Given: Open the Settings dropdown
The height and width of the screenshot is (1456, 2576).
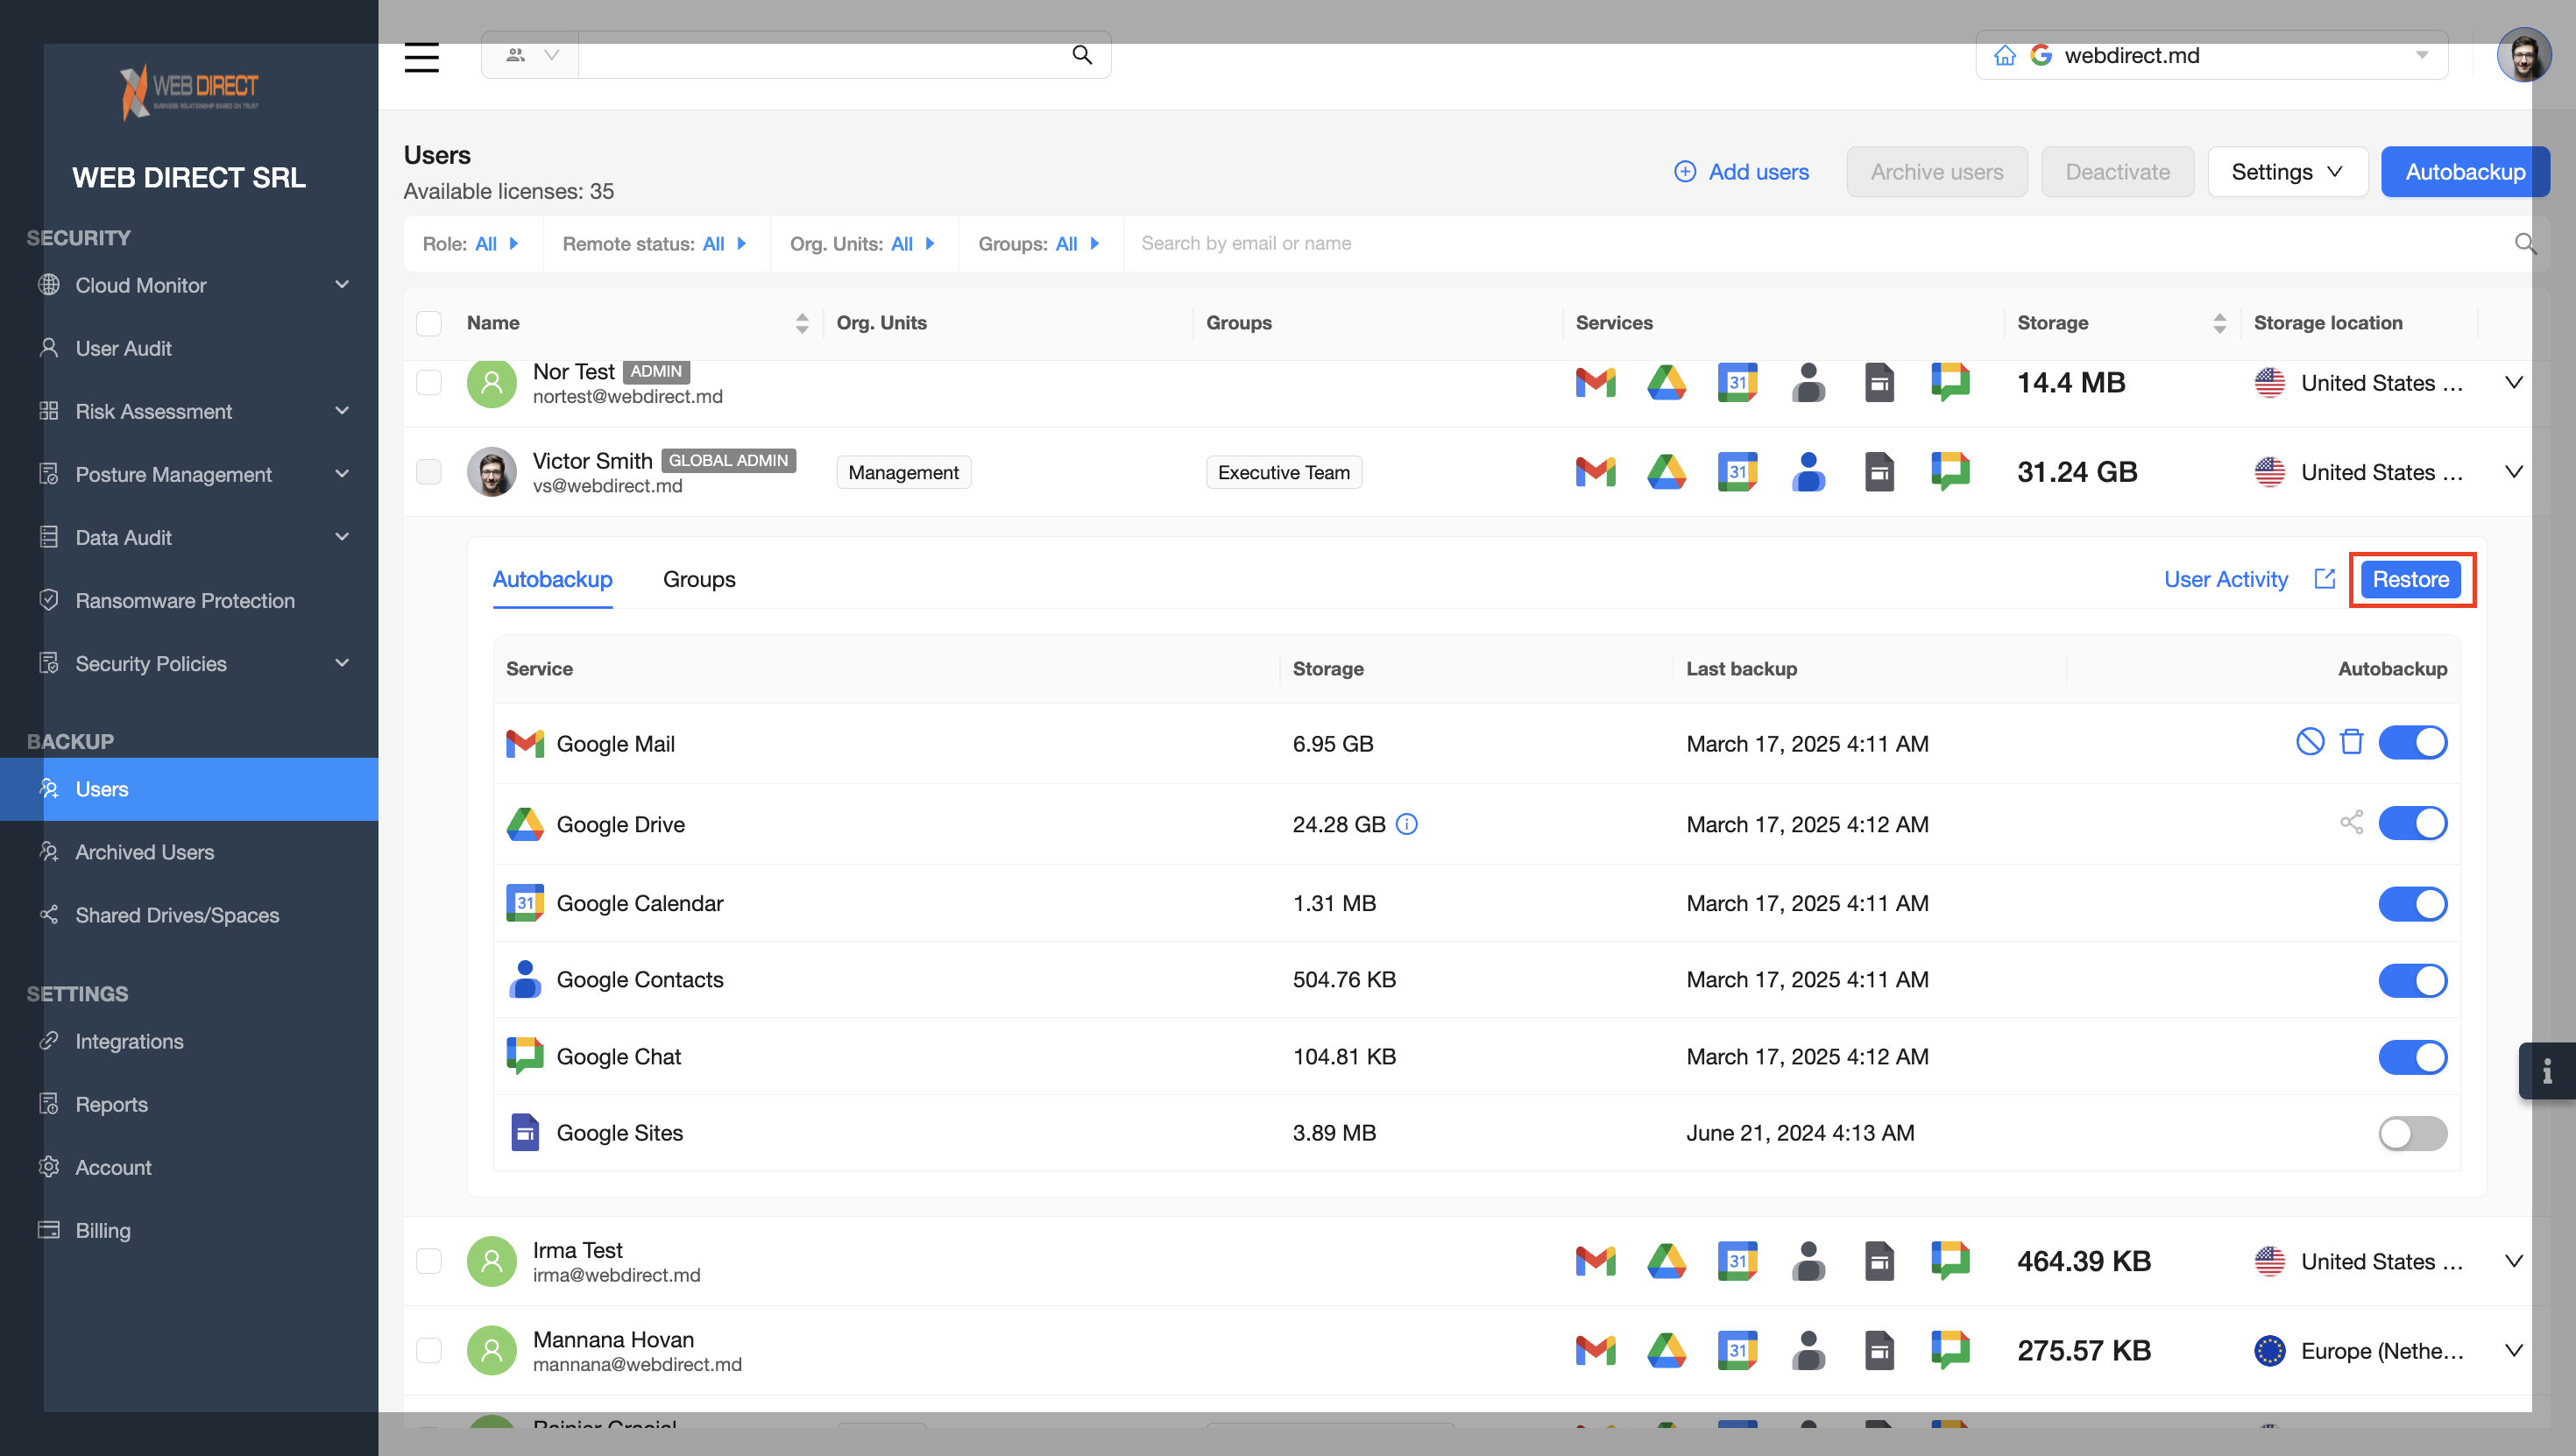Looking at the screenshot, I should [x=2286, y=172].
